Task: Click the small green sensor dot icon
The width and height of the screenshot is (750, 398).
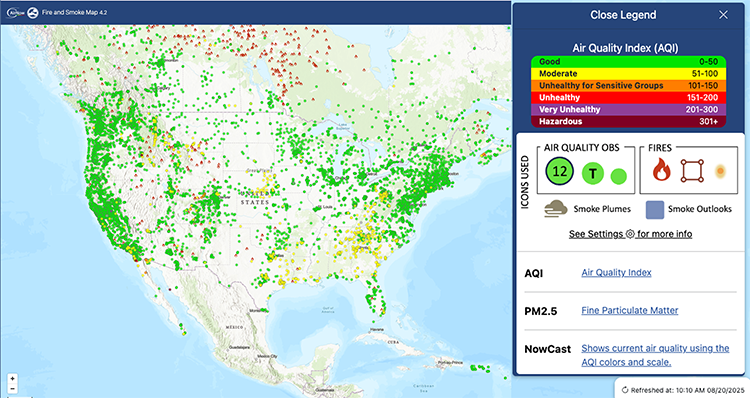Action: pyautogui.click(x=619, y=176)
